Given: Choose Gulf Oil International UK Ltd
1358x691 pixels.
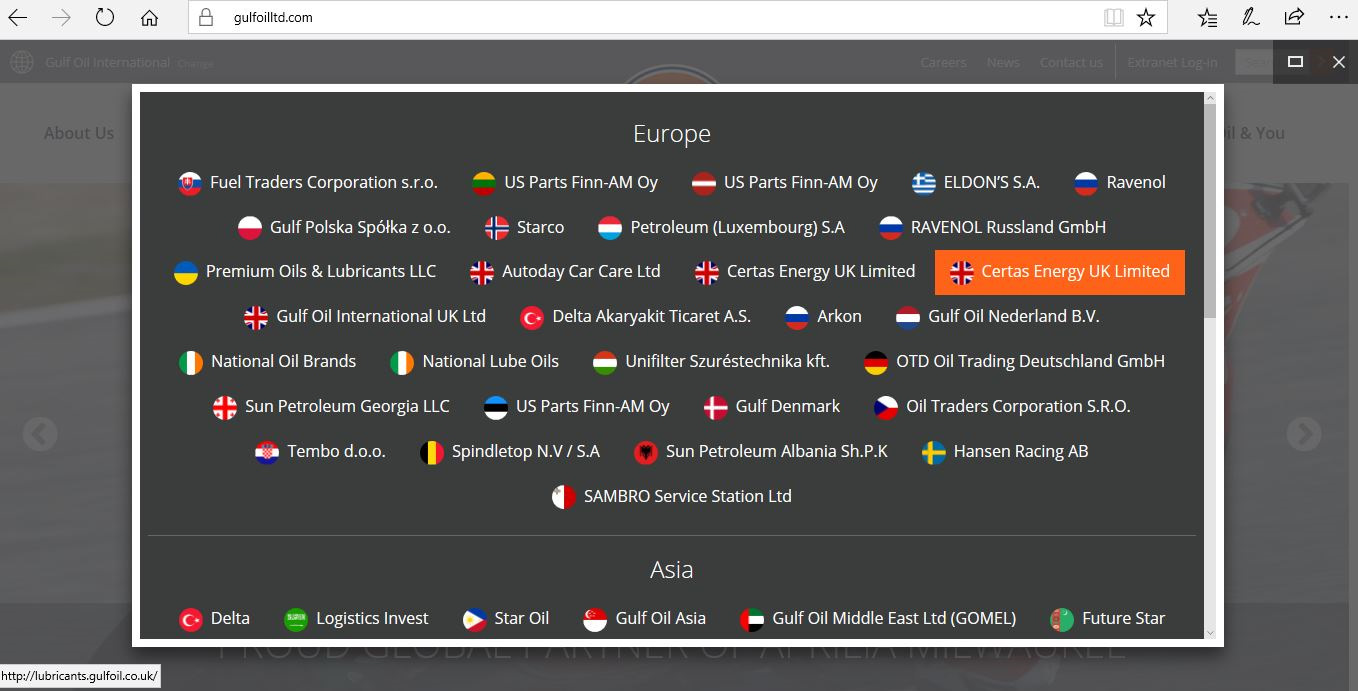Looking at the screenshot, I should click(365, 317).
